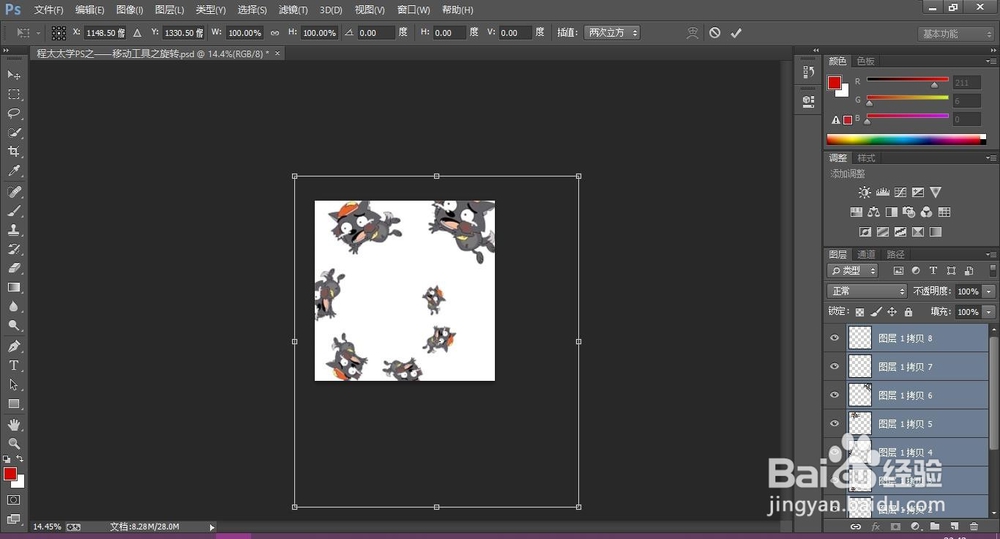The height and width of the screenshot is (539, 1000).
Task: Cancel the transform in options bar
Action: click(x=715, y=33)
